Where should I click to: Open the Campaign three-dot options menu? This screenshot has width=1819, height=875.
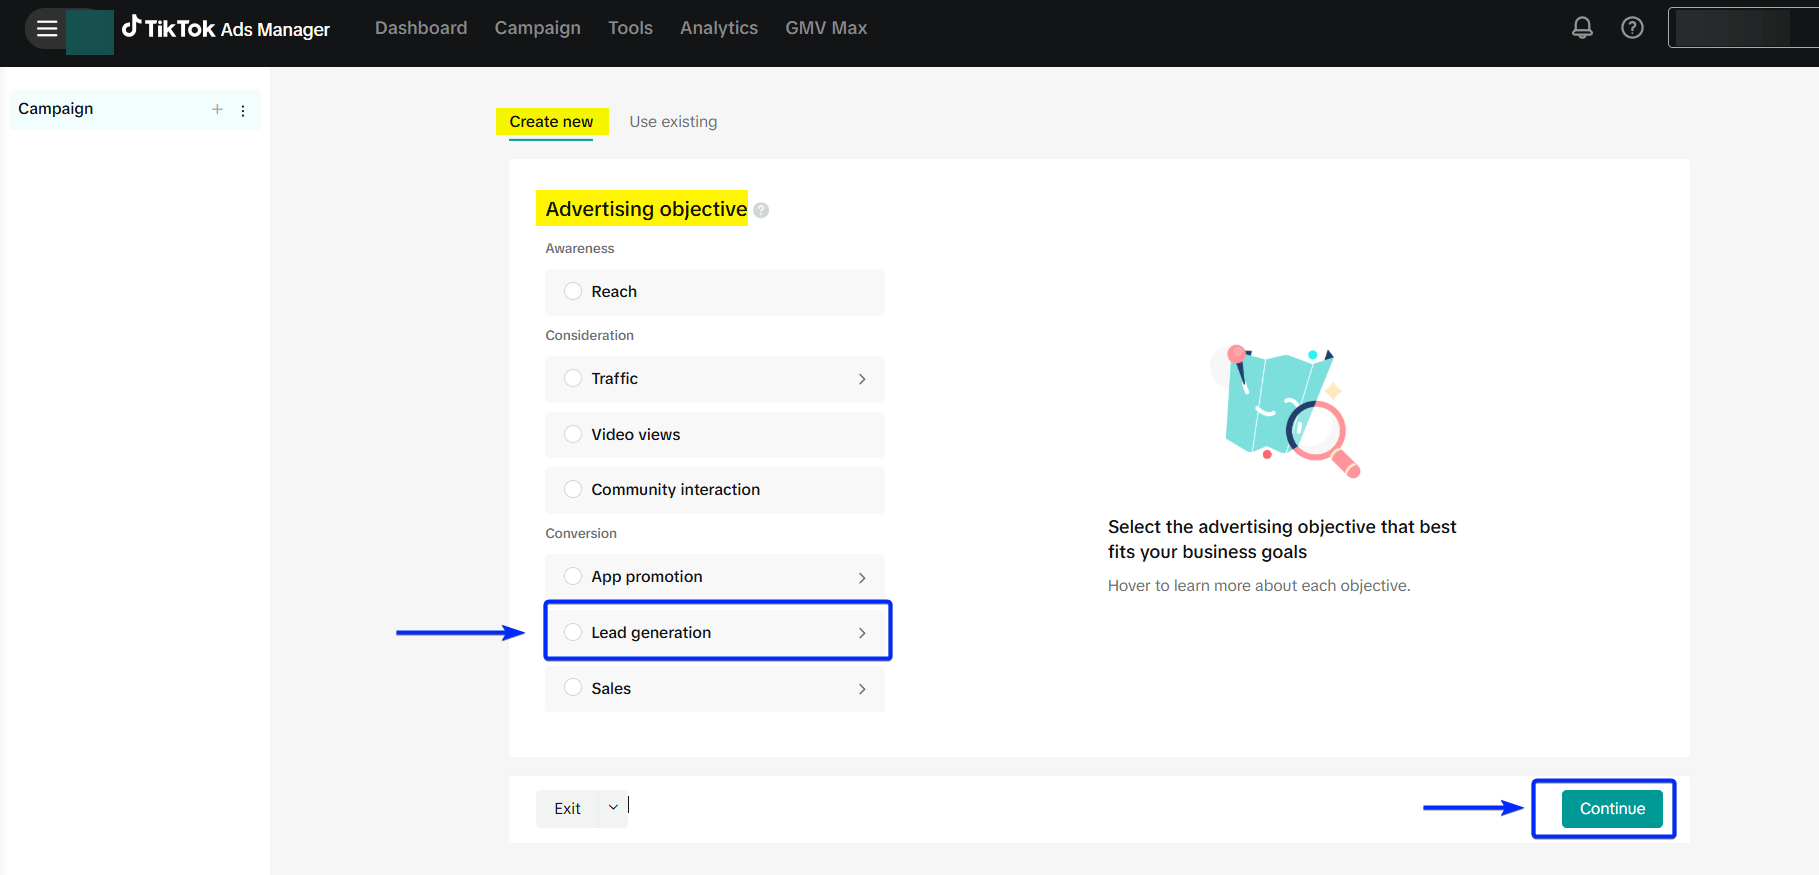[x=243, y=110]
